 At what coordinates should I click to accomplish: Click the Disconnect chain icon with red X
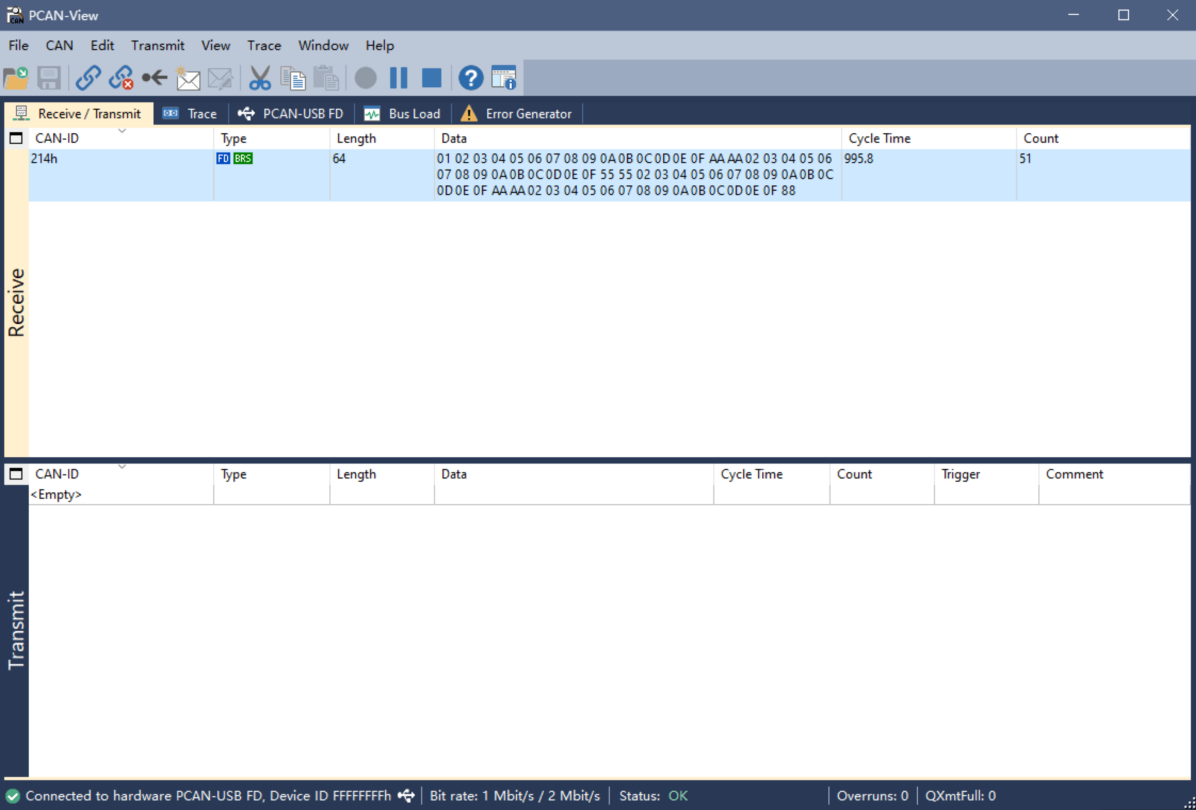tap(121, 78)
